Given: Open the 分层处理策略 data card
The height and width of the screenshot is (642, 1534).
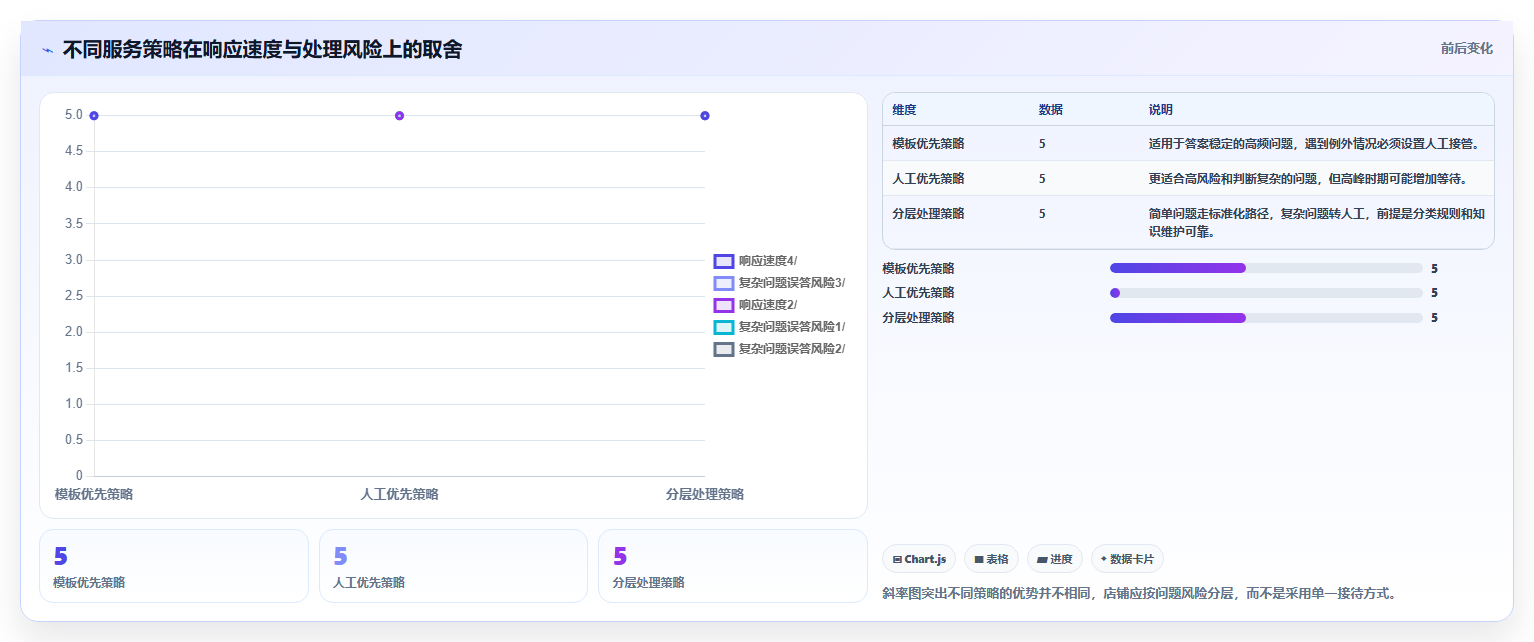Looking at the screenshot, I should pyautogui.click(x=733, y=566).
